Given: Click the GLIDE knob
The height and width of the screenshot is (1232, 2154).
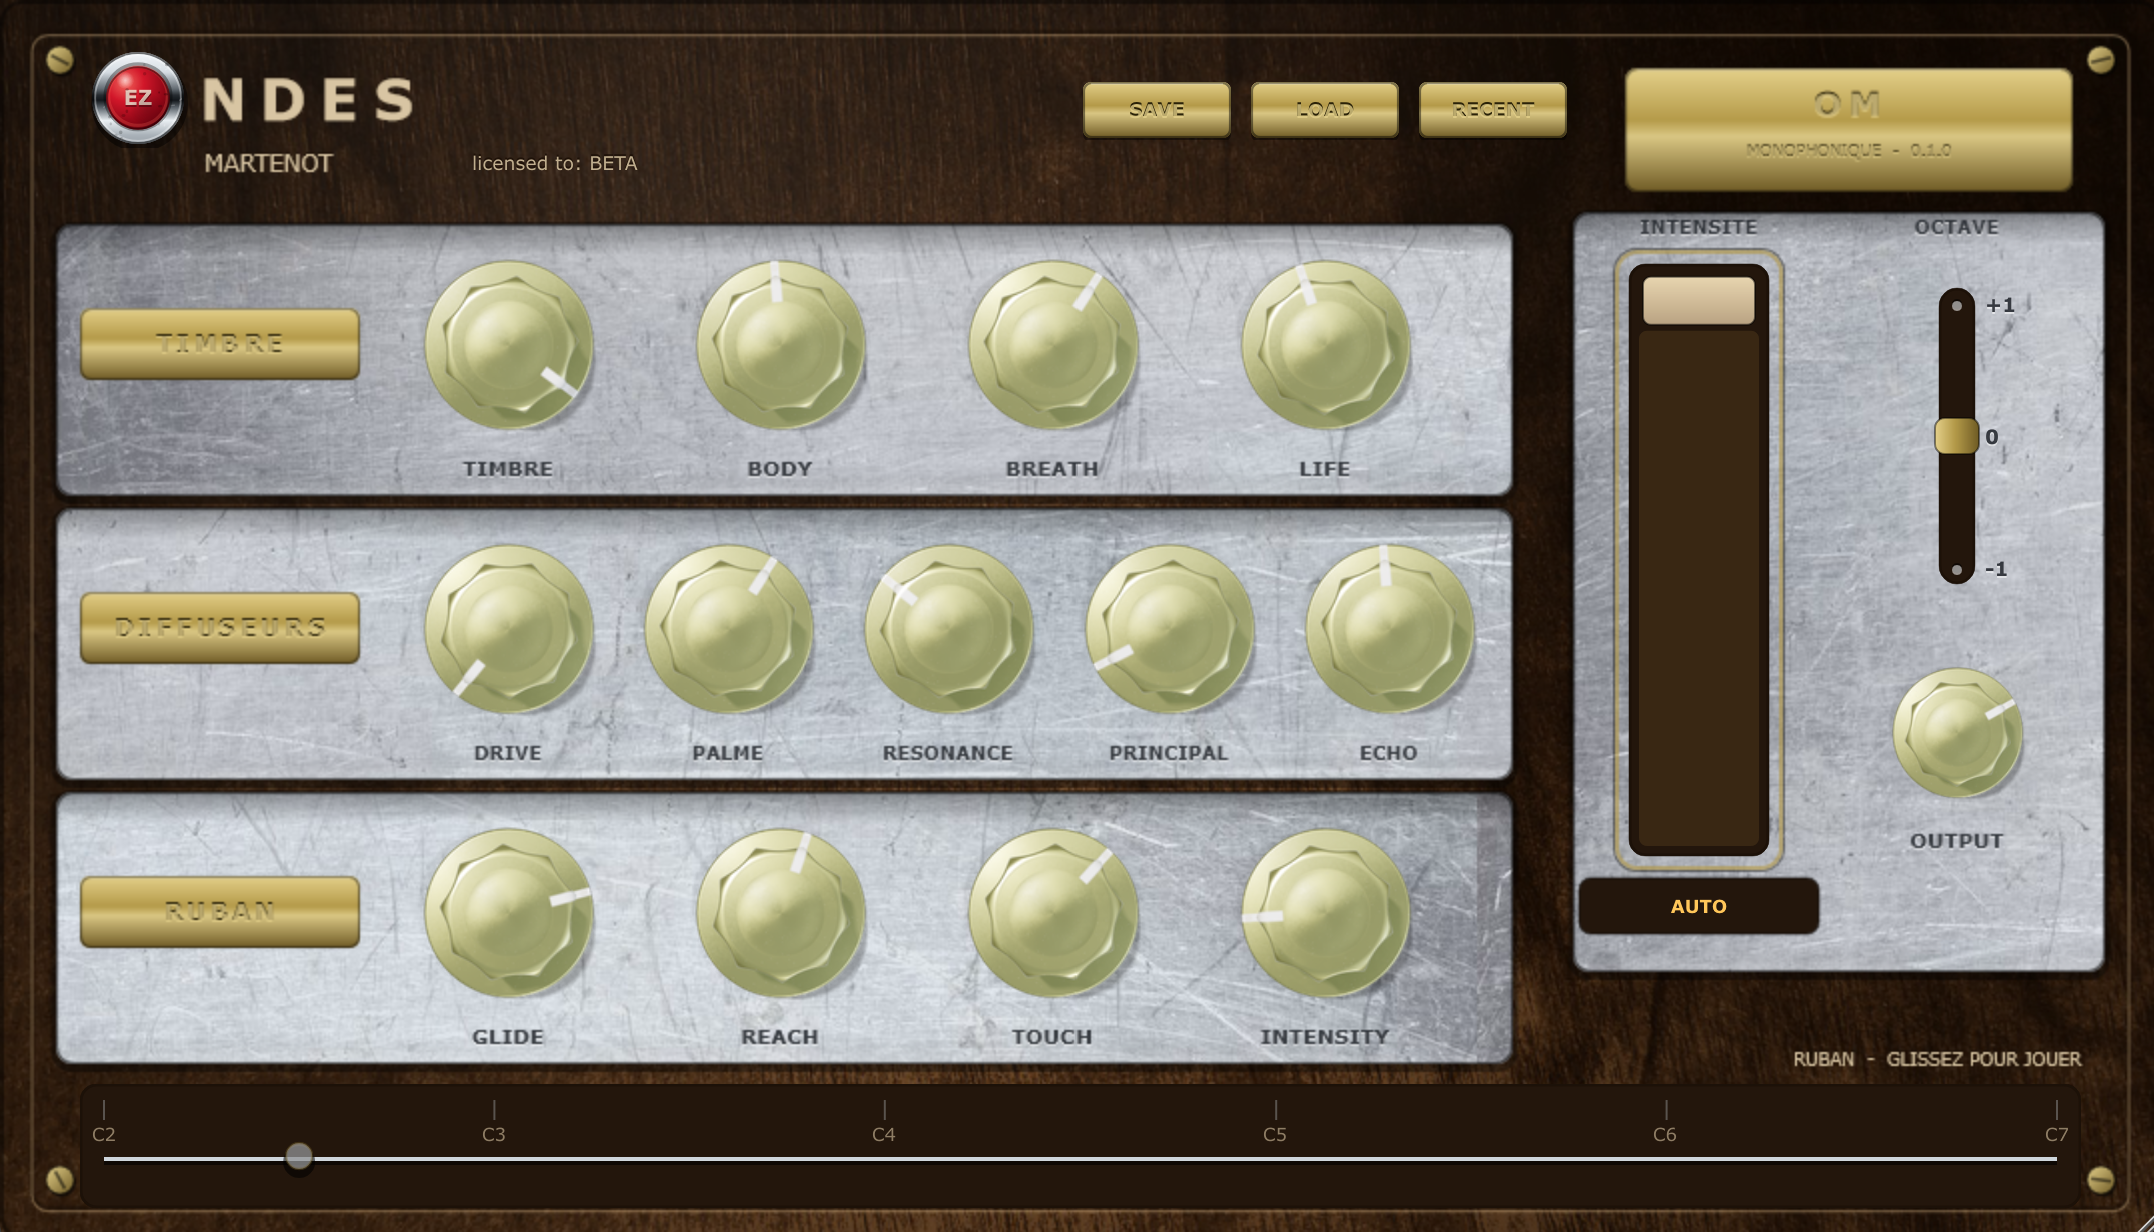Looking at the screenshot, I should coord(508,914).
